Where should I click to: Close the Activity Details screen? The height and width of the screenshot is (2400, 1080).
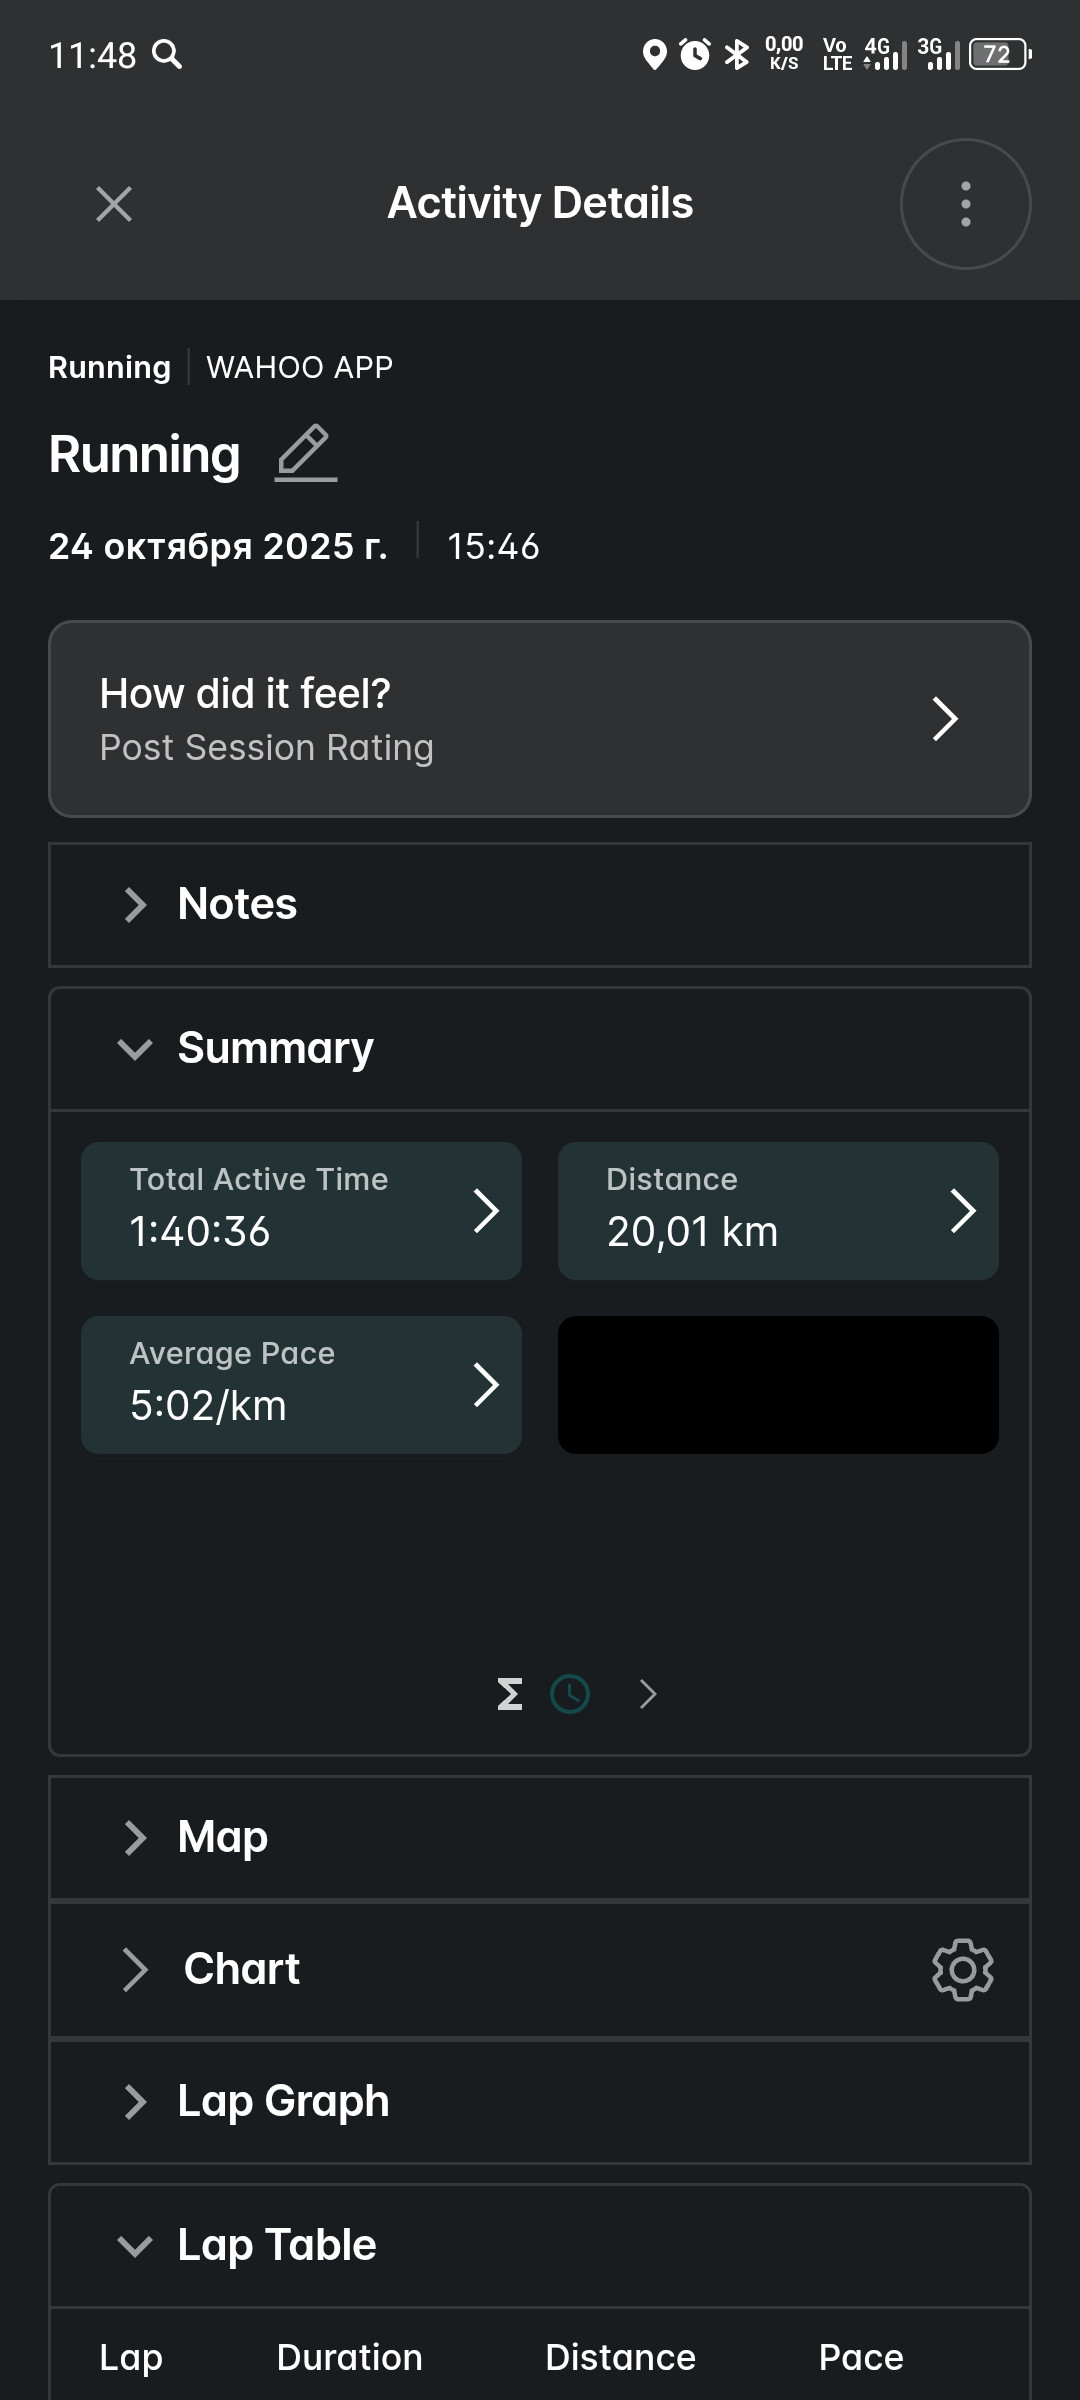114,204
